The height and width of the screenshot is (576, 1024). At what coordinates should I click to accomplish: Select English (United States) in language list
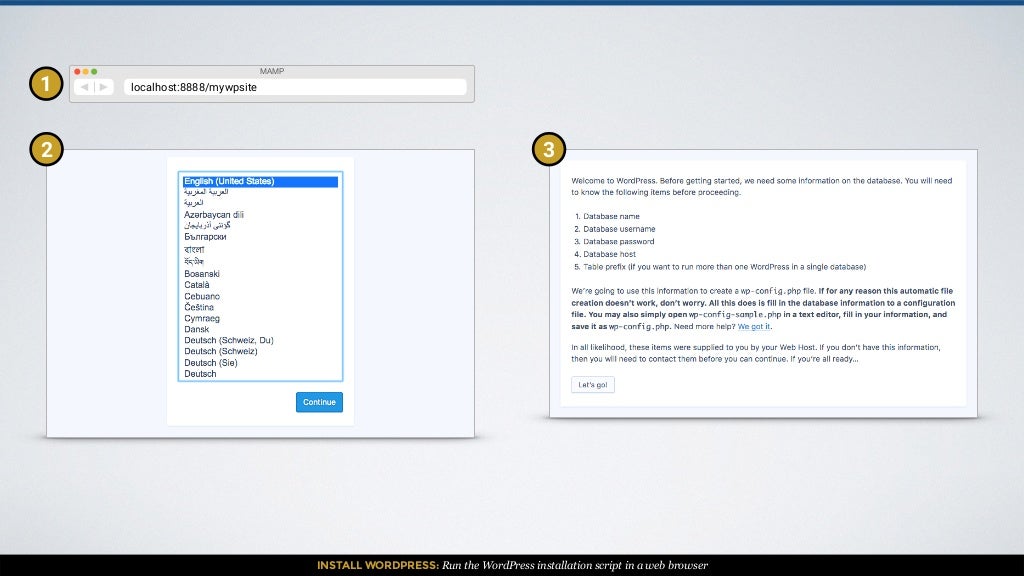[x=260, y=181]
